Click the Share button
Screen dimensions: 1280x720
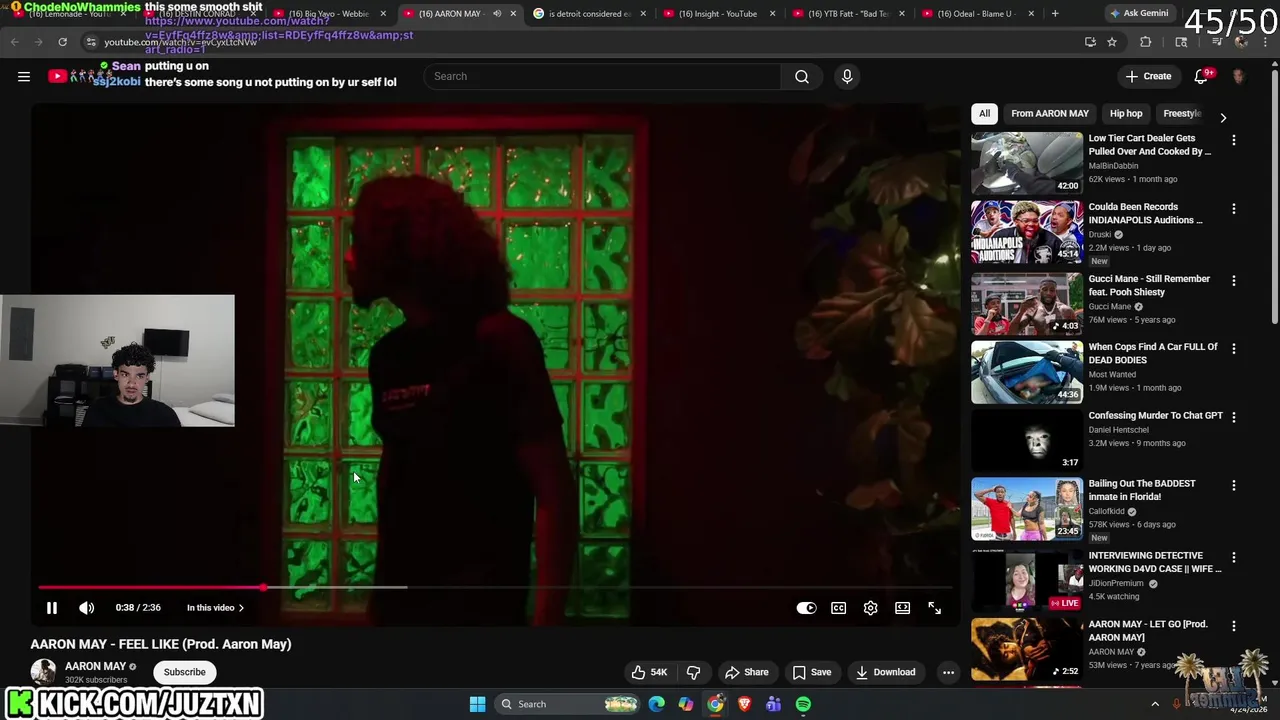(746, 672)
